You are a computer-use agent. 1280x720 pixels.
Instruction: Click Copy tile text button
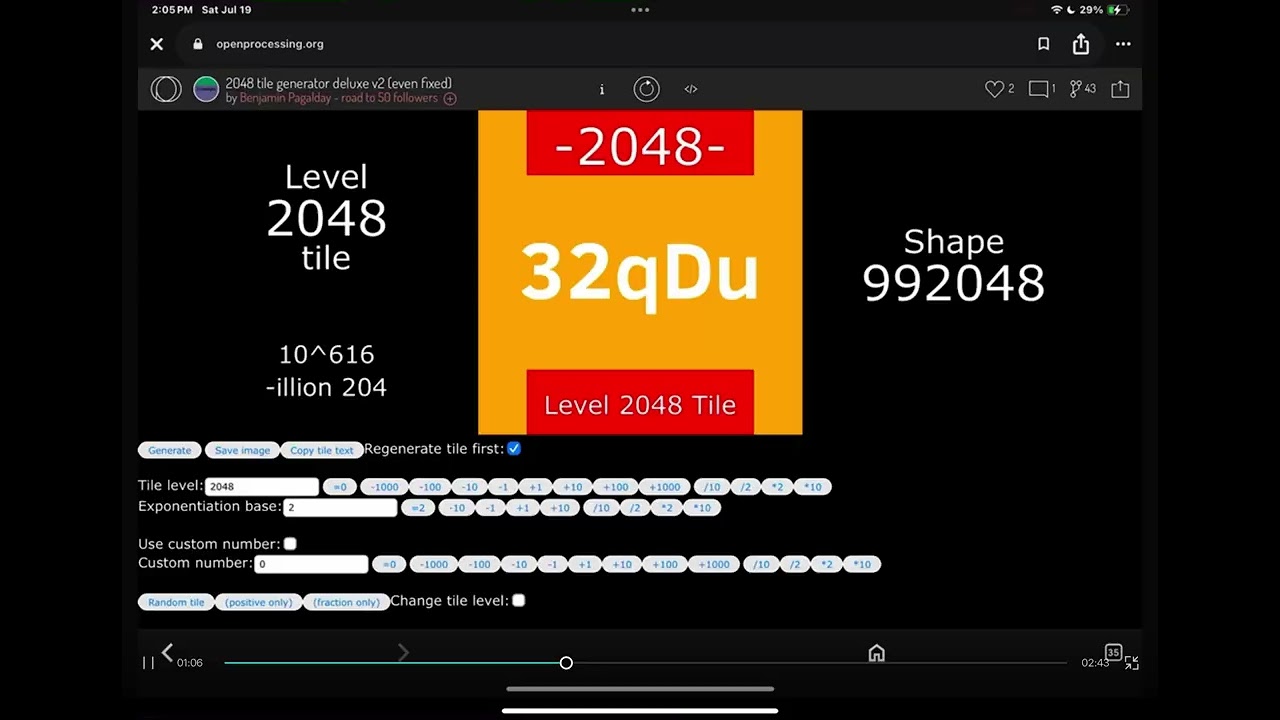[322, 450]
